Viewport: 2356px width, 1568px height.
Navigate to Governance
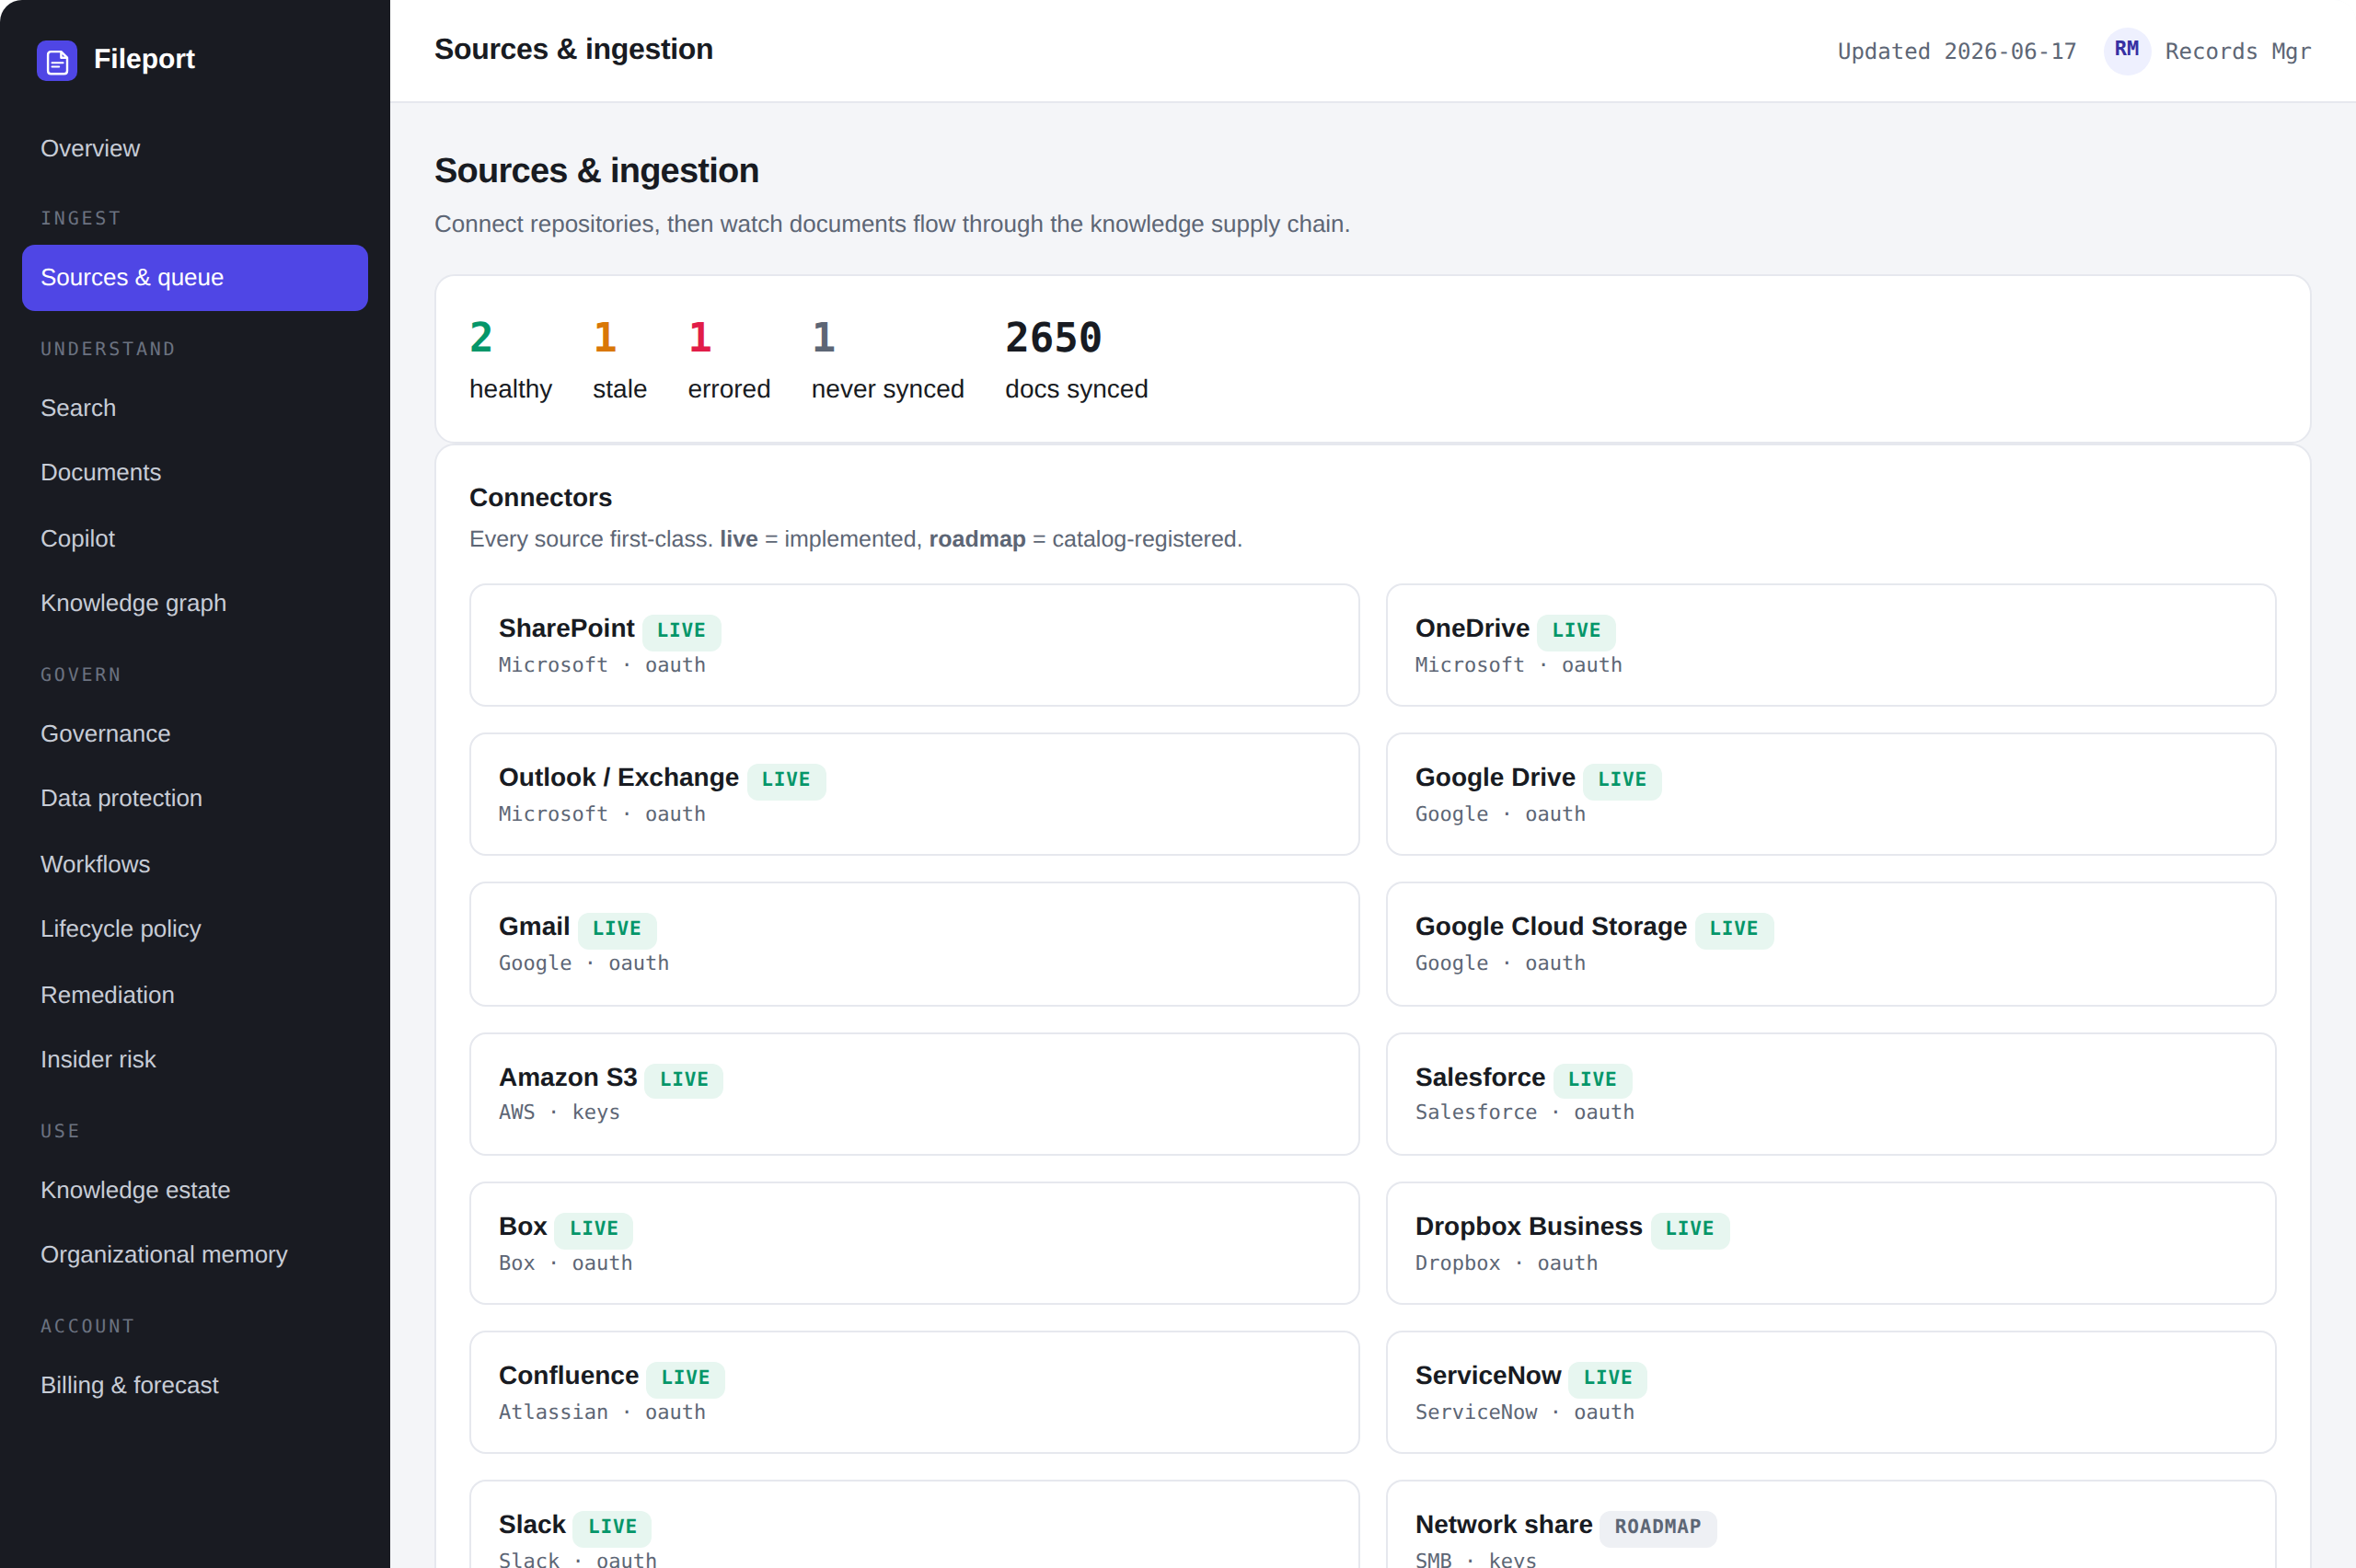coord(195,733)
